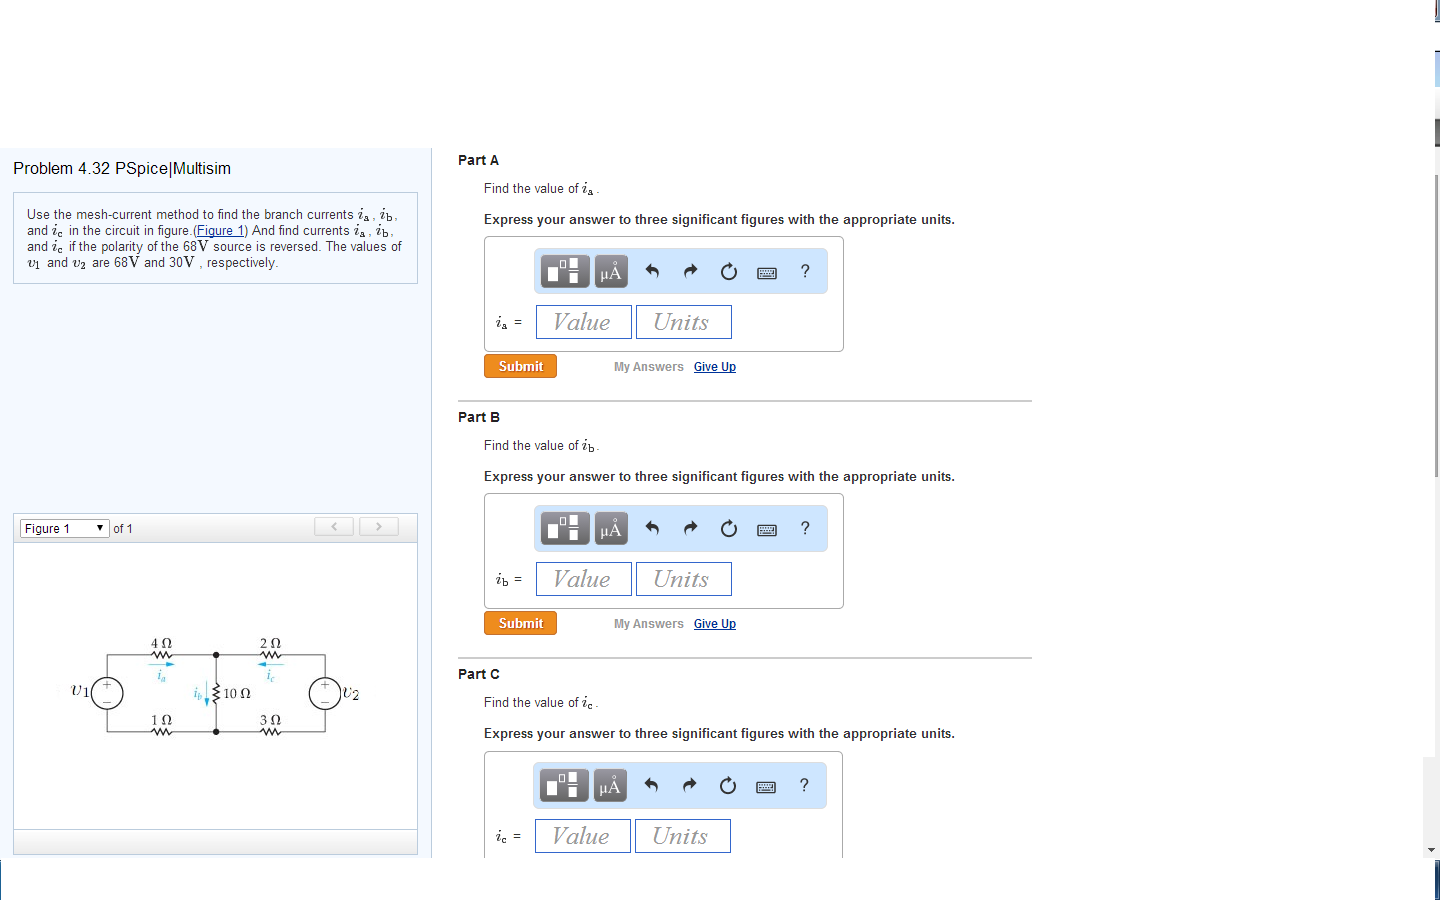Screen dimensions: 1440x900
Task: Reset Part A answer using the circular arrow icon
Action: click(728, 271)
